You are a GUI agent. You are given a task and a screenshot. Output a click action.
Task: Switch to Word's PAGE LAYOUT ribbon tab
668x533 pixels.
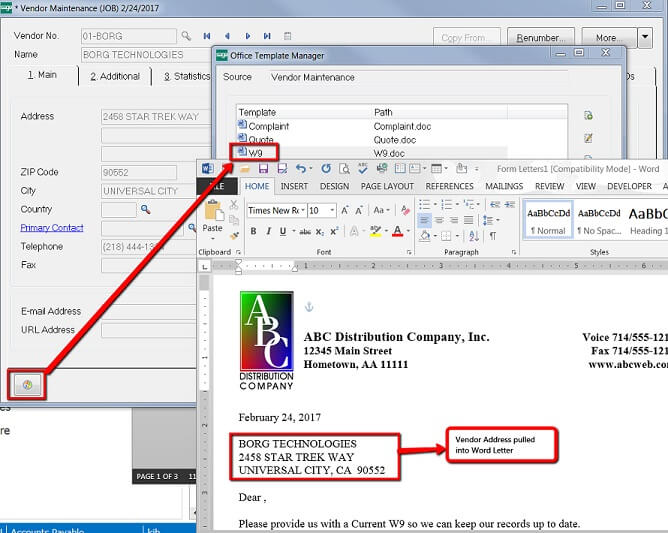coord(387,186)
